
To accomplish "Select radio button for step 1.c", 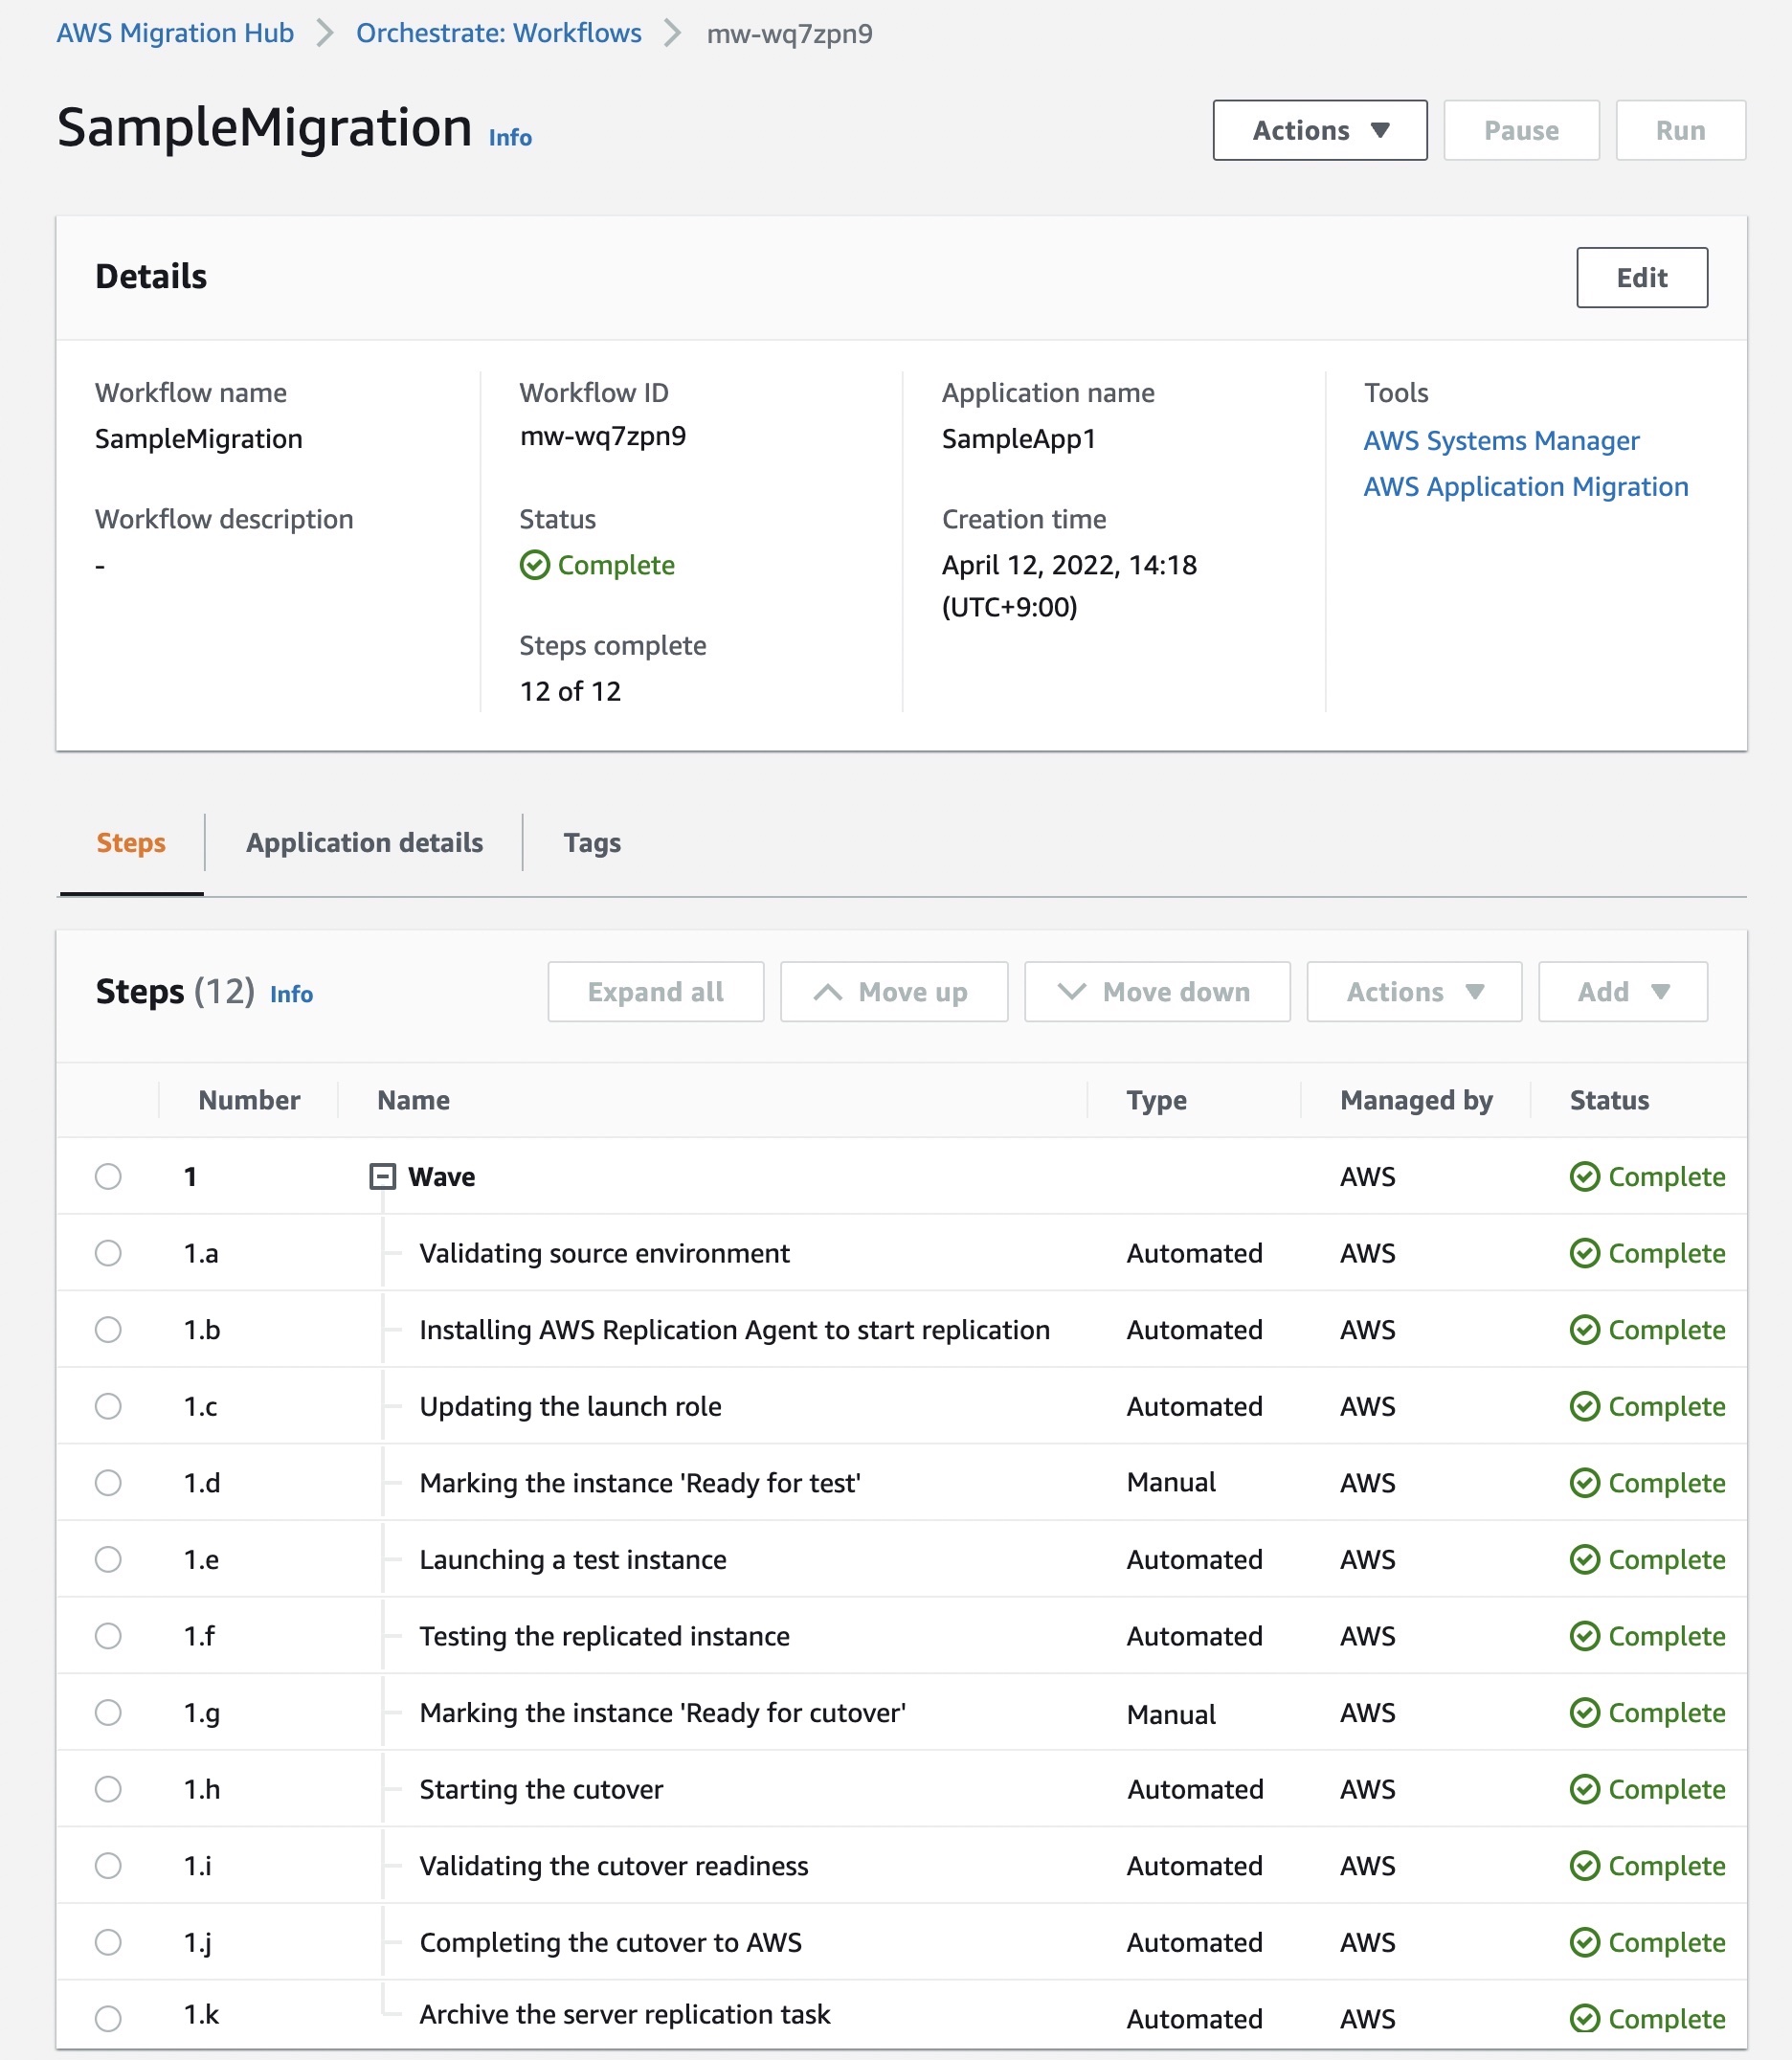I will [x=108, y=1406].
